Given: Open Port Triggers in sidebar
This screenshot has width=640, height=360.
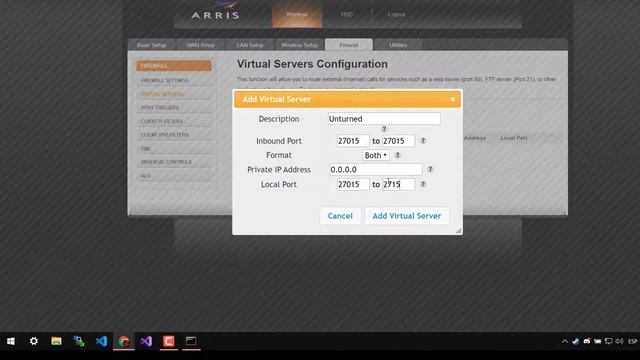Looking at the screenshot, I should point(174,108).
